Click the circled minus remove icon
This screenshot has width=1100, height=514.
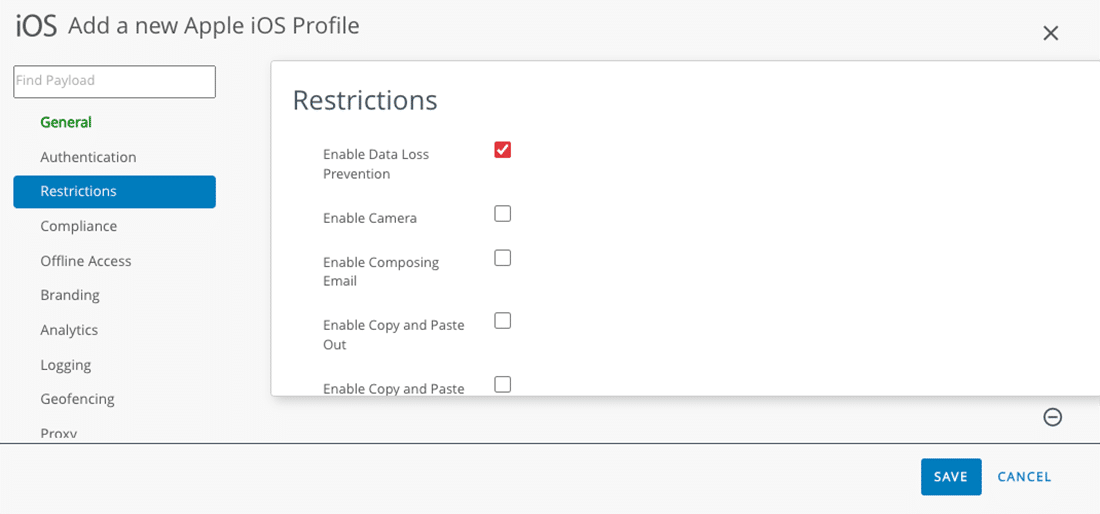coord(1052,417)
